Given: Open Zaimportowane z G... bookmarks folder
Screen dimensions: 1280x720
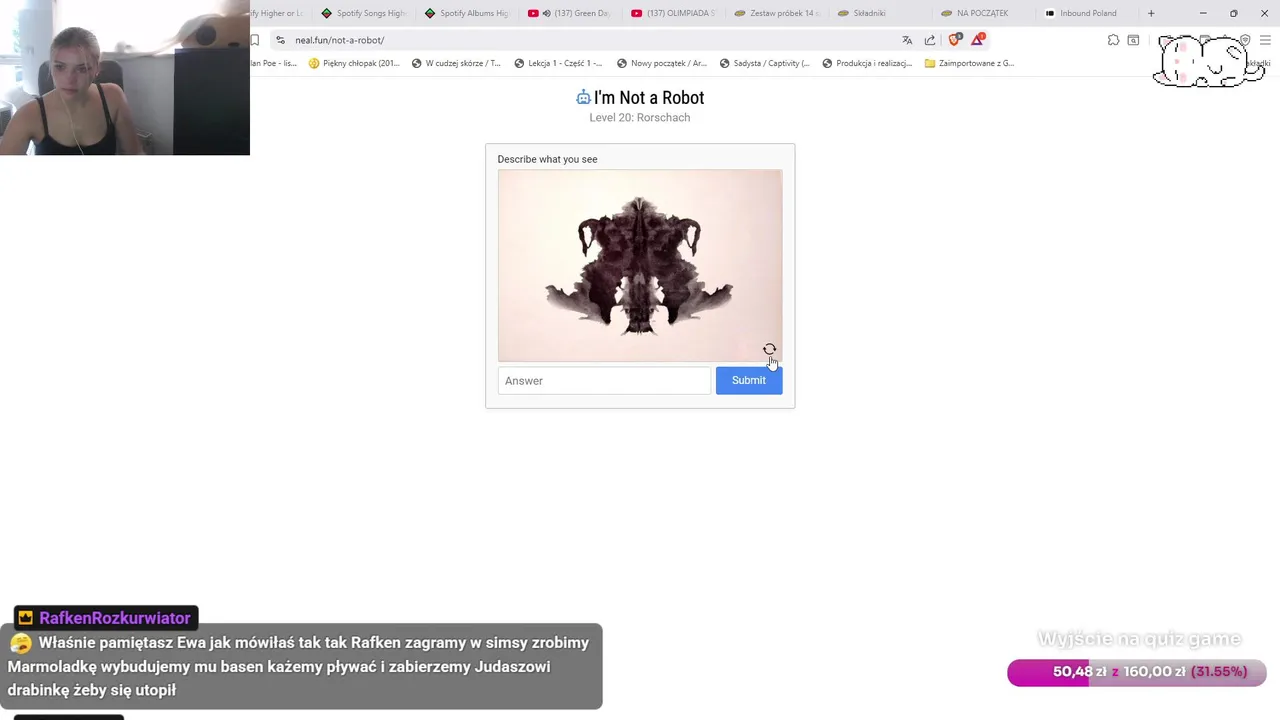Looking at the screenshot, I should (969, 63).
